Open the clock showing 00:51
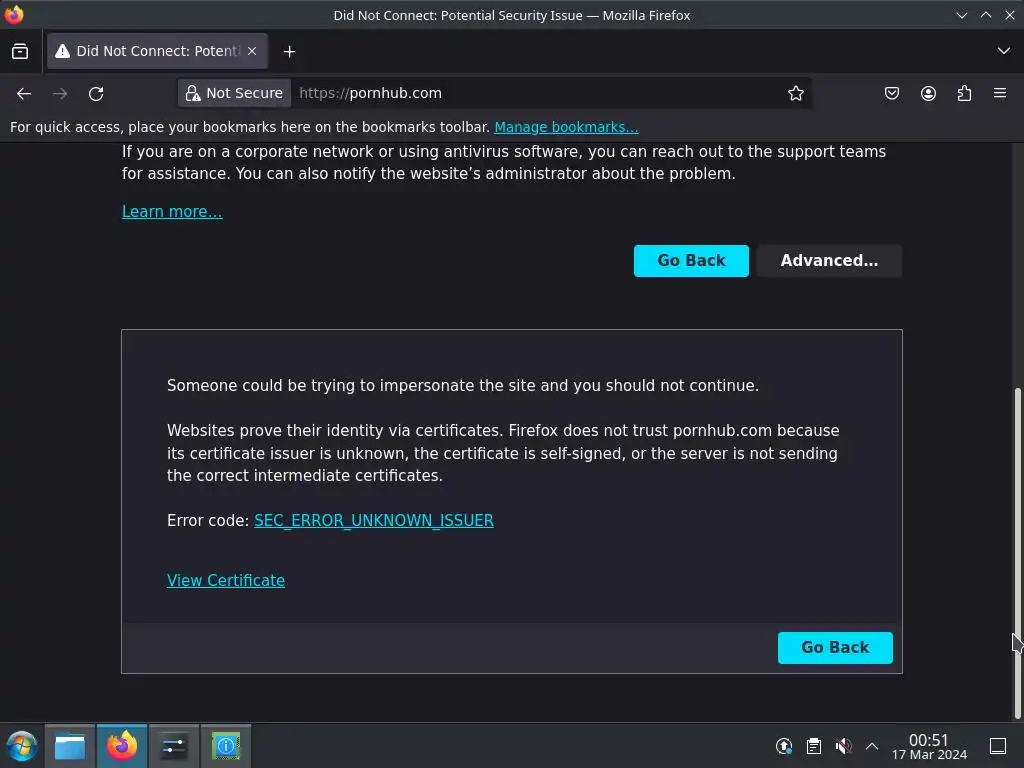The width and height of the screenshot is (1024, 768). coord(929,746)
